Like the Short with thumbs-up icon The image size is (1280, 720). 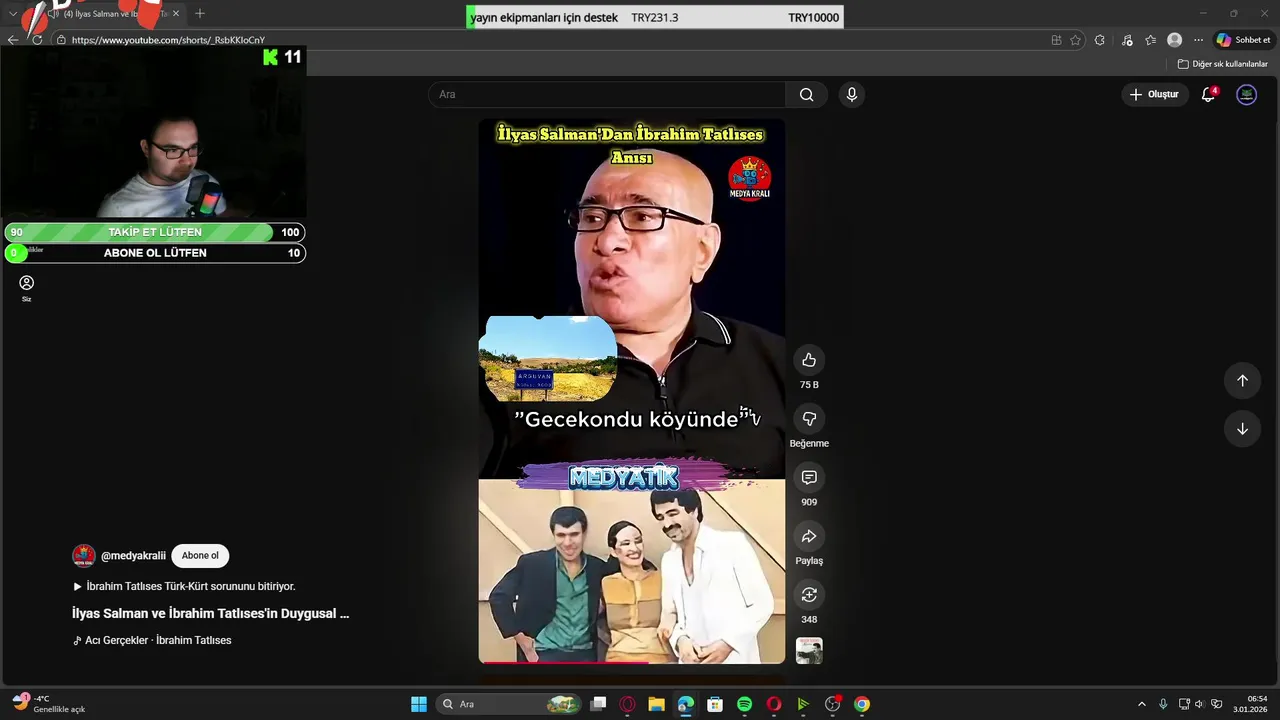tap(809, 360)
